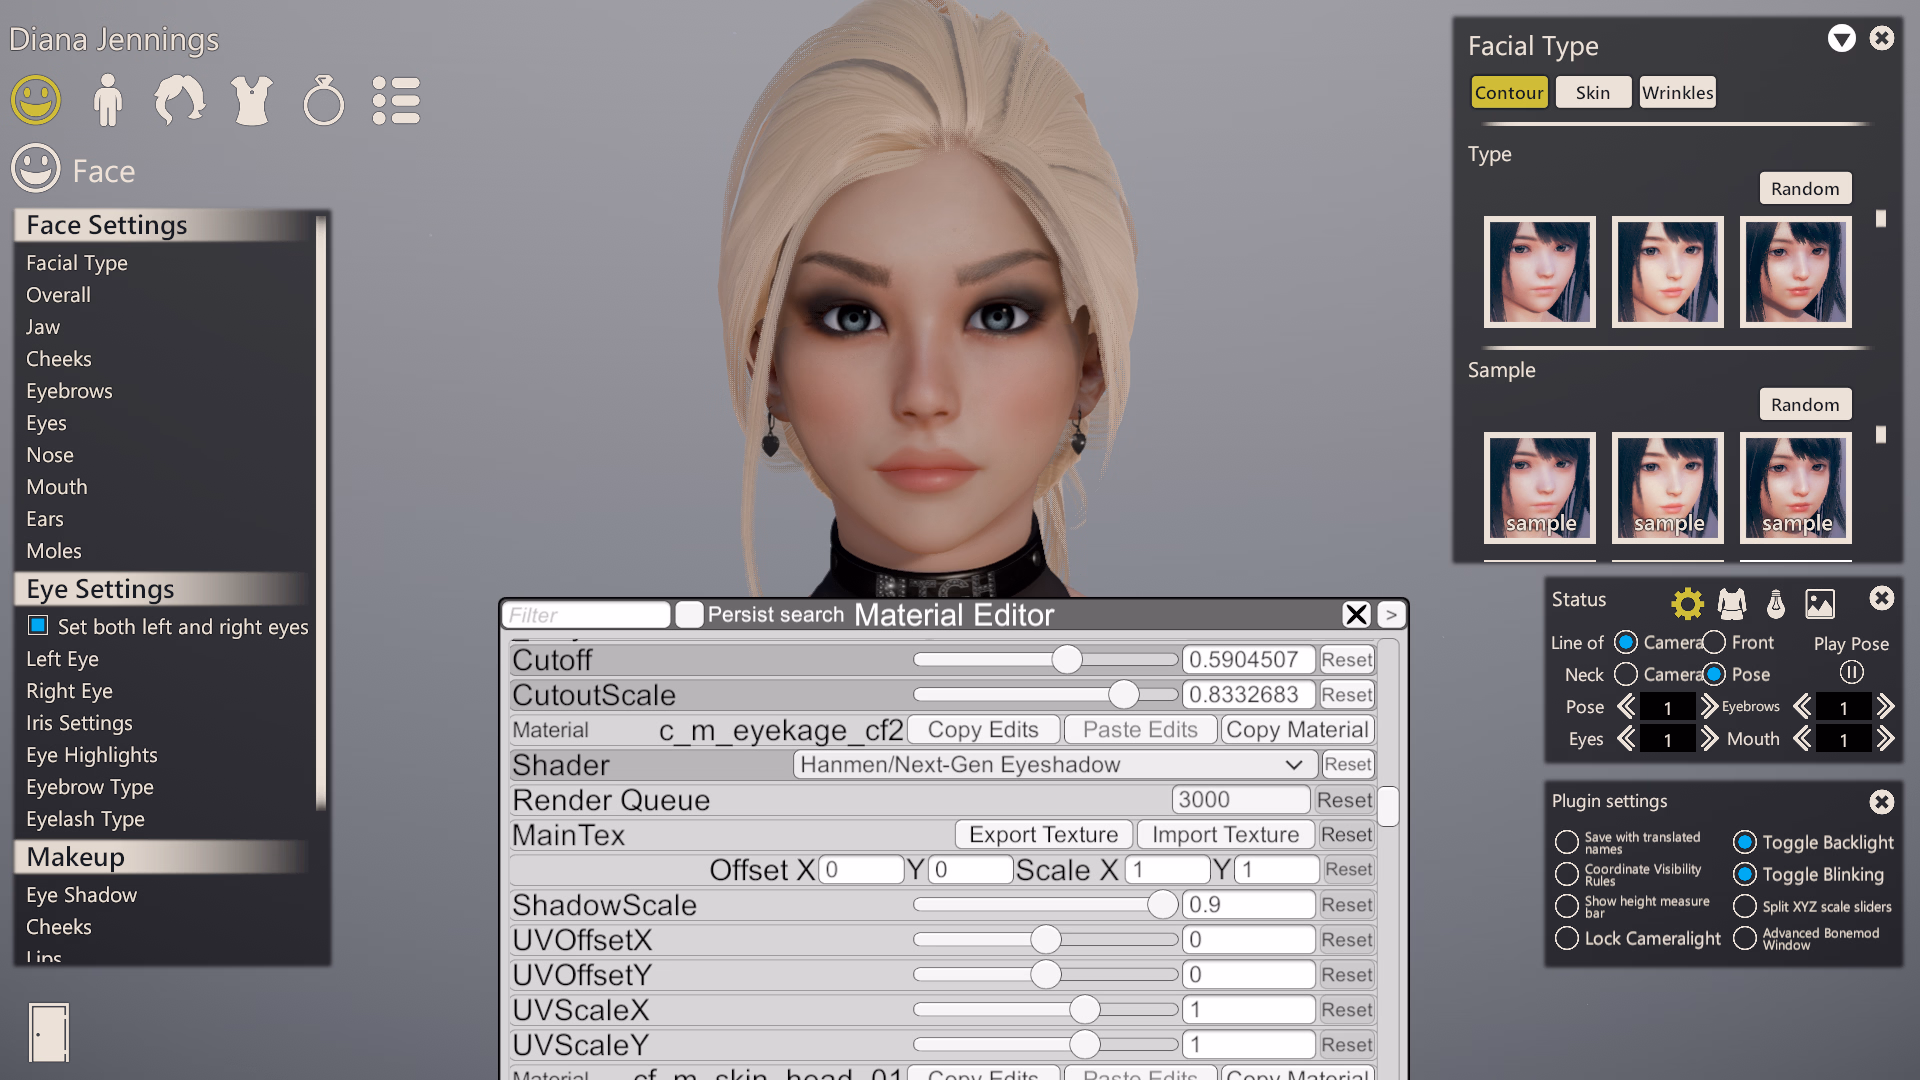Click the exit door icon

point(48,1032)
